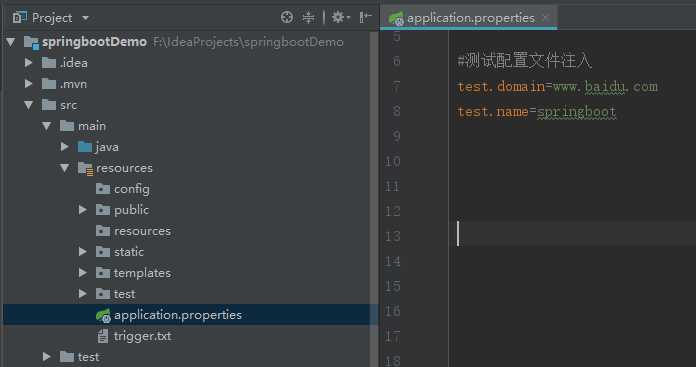
Task: Click the scroll-from-source target icon
Action: (287, 17)
